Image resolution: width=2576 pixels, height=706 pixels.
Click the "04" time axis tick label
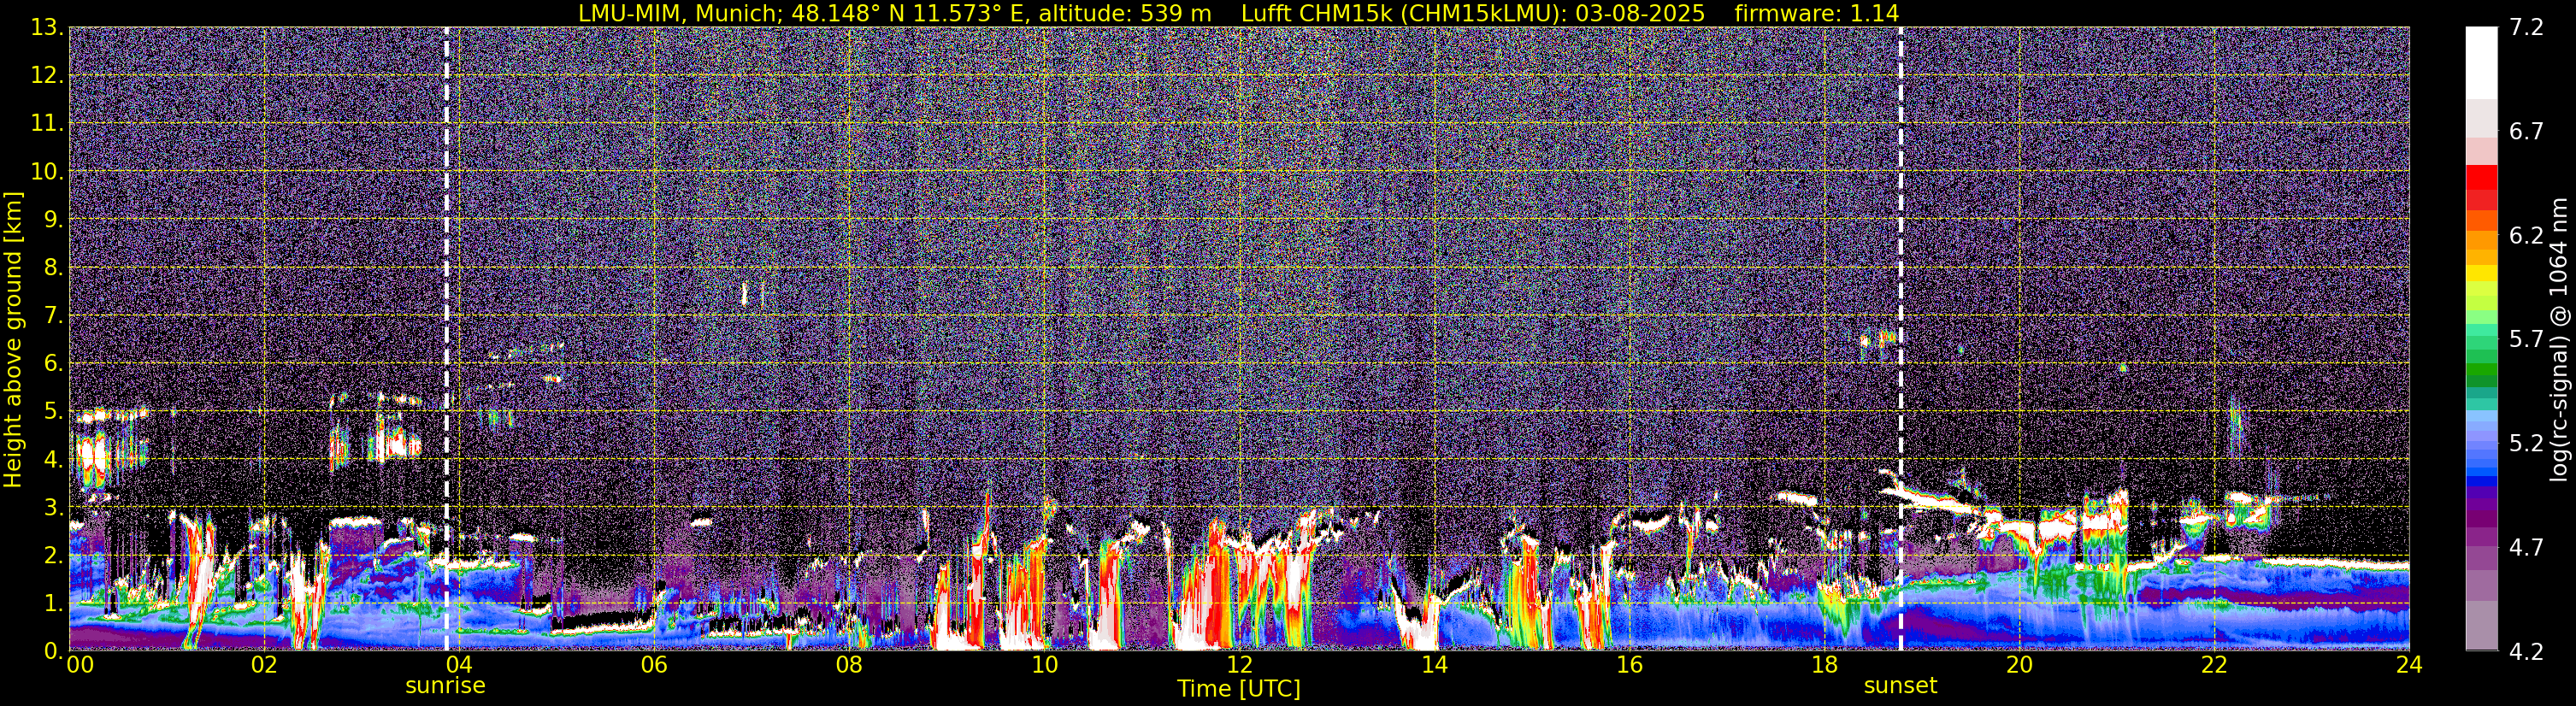pyautogui.click(x=459, y=665)
